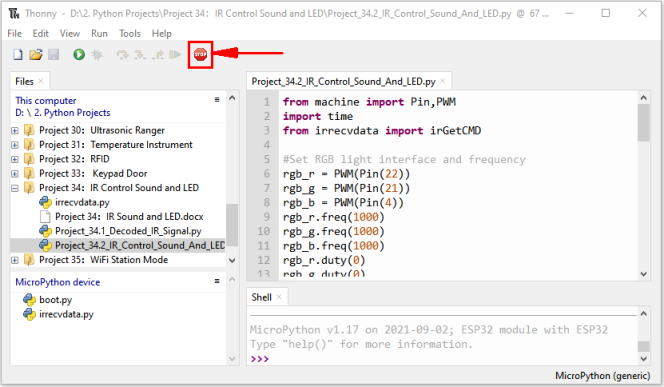
Task: Click the editor scroll down arrow
Action: (x=644, y=274)
